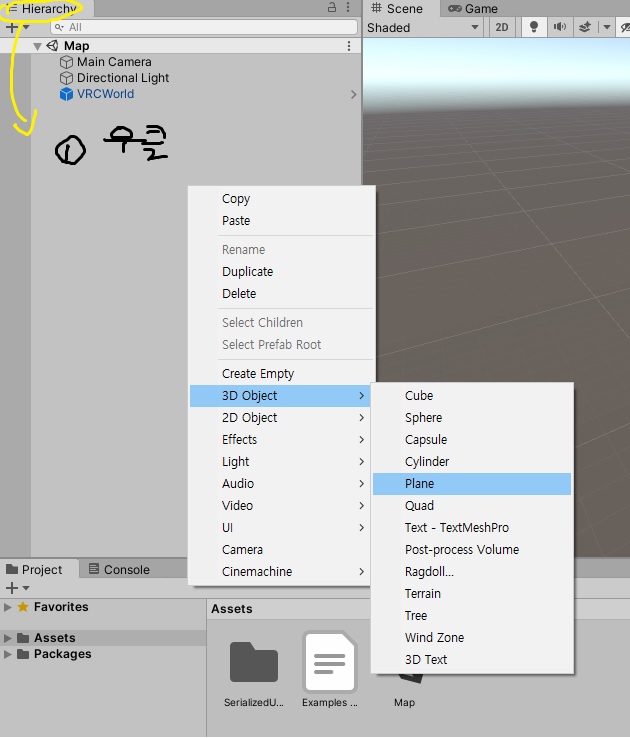Expand the Assets folder tree
This screenshot has height=738, width=630.
(8, 638)
